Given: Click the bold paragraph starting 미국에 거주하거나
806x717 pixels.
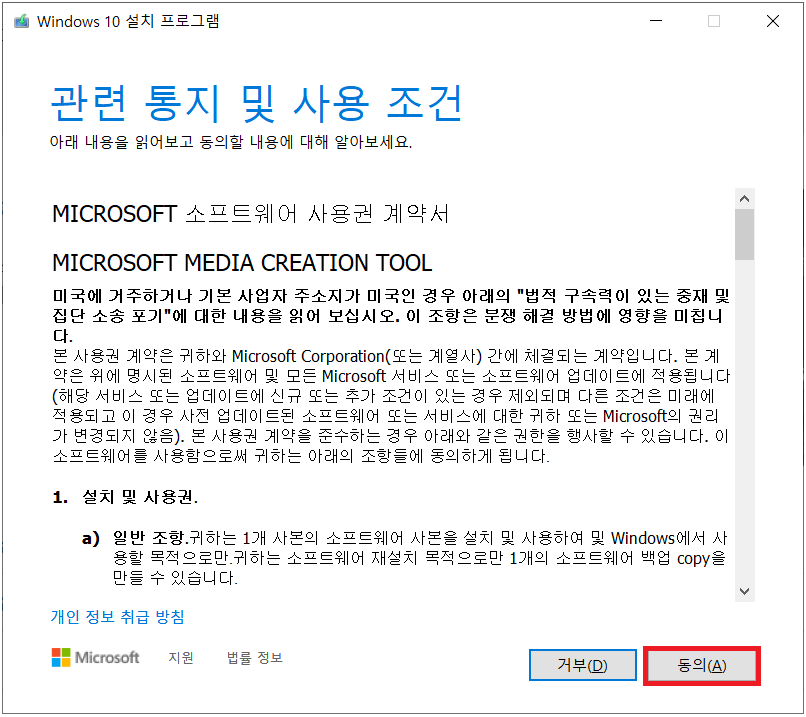Looking at the screenshot, I should coord(391,315).
